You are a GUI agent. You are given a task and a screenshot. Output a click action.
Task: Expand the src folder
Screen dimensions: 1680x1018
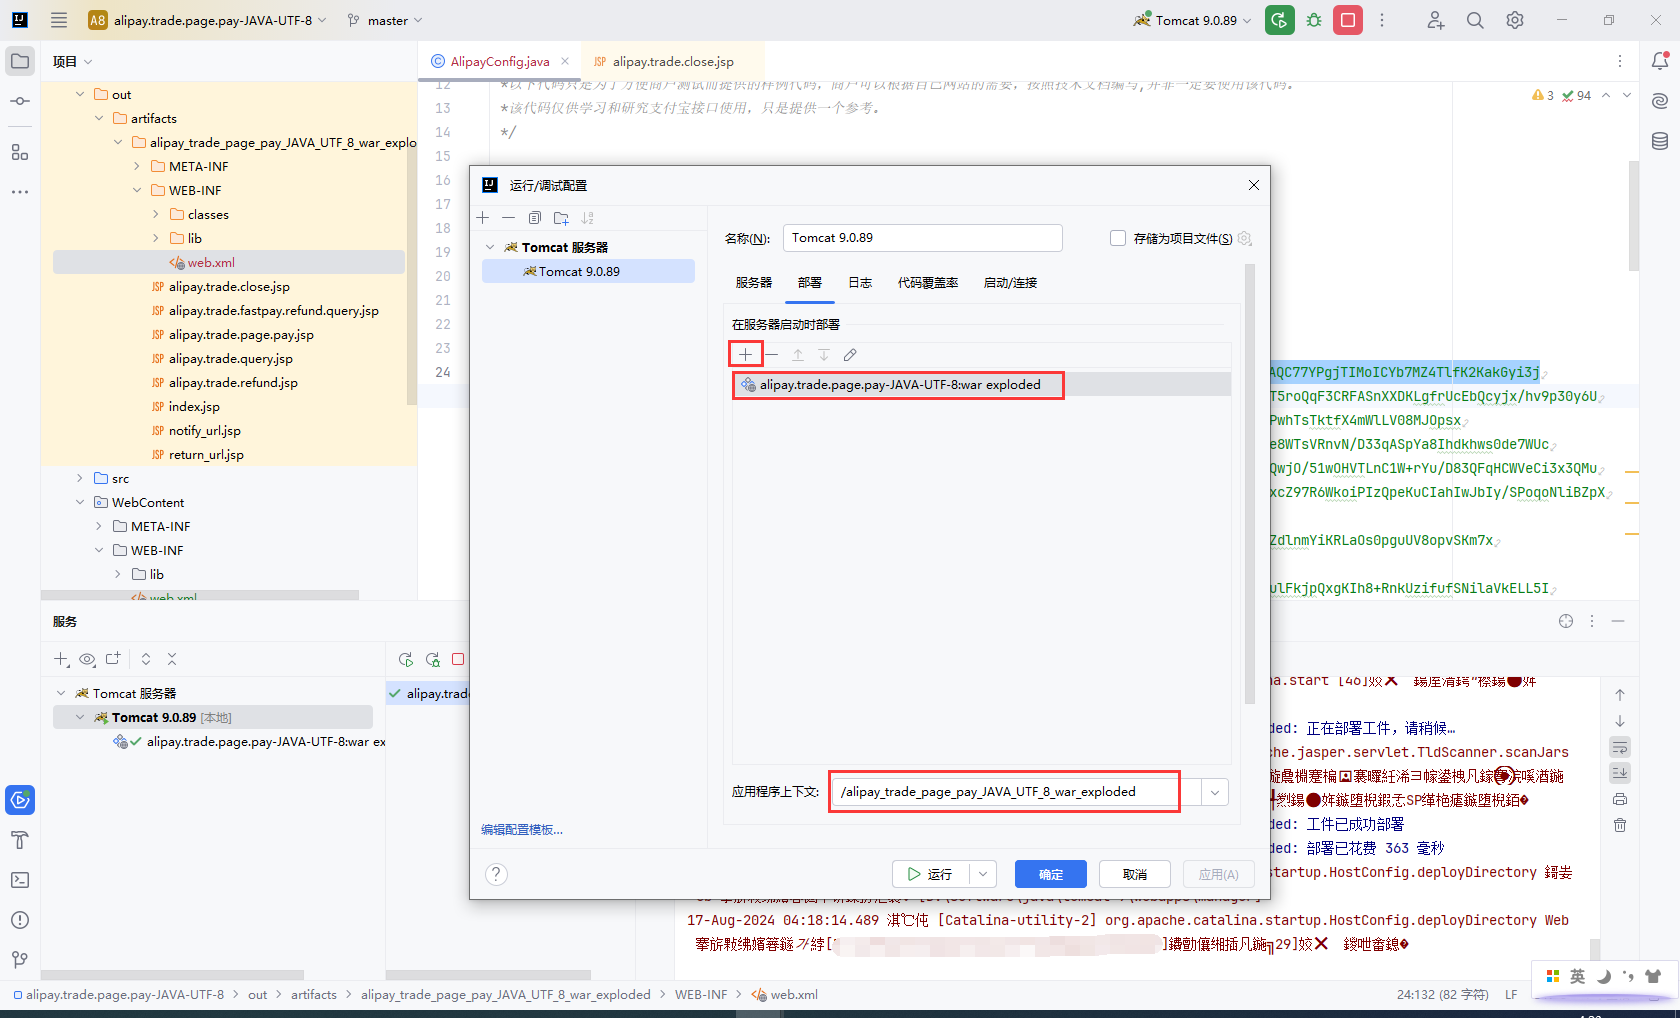pyautogui.click(x=80, y=478)
